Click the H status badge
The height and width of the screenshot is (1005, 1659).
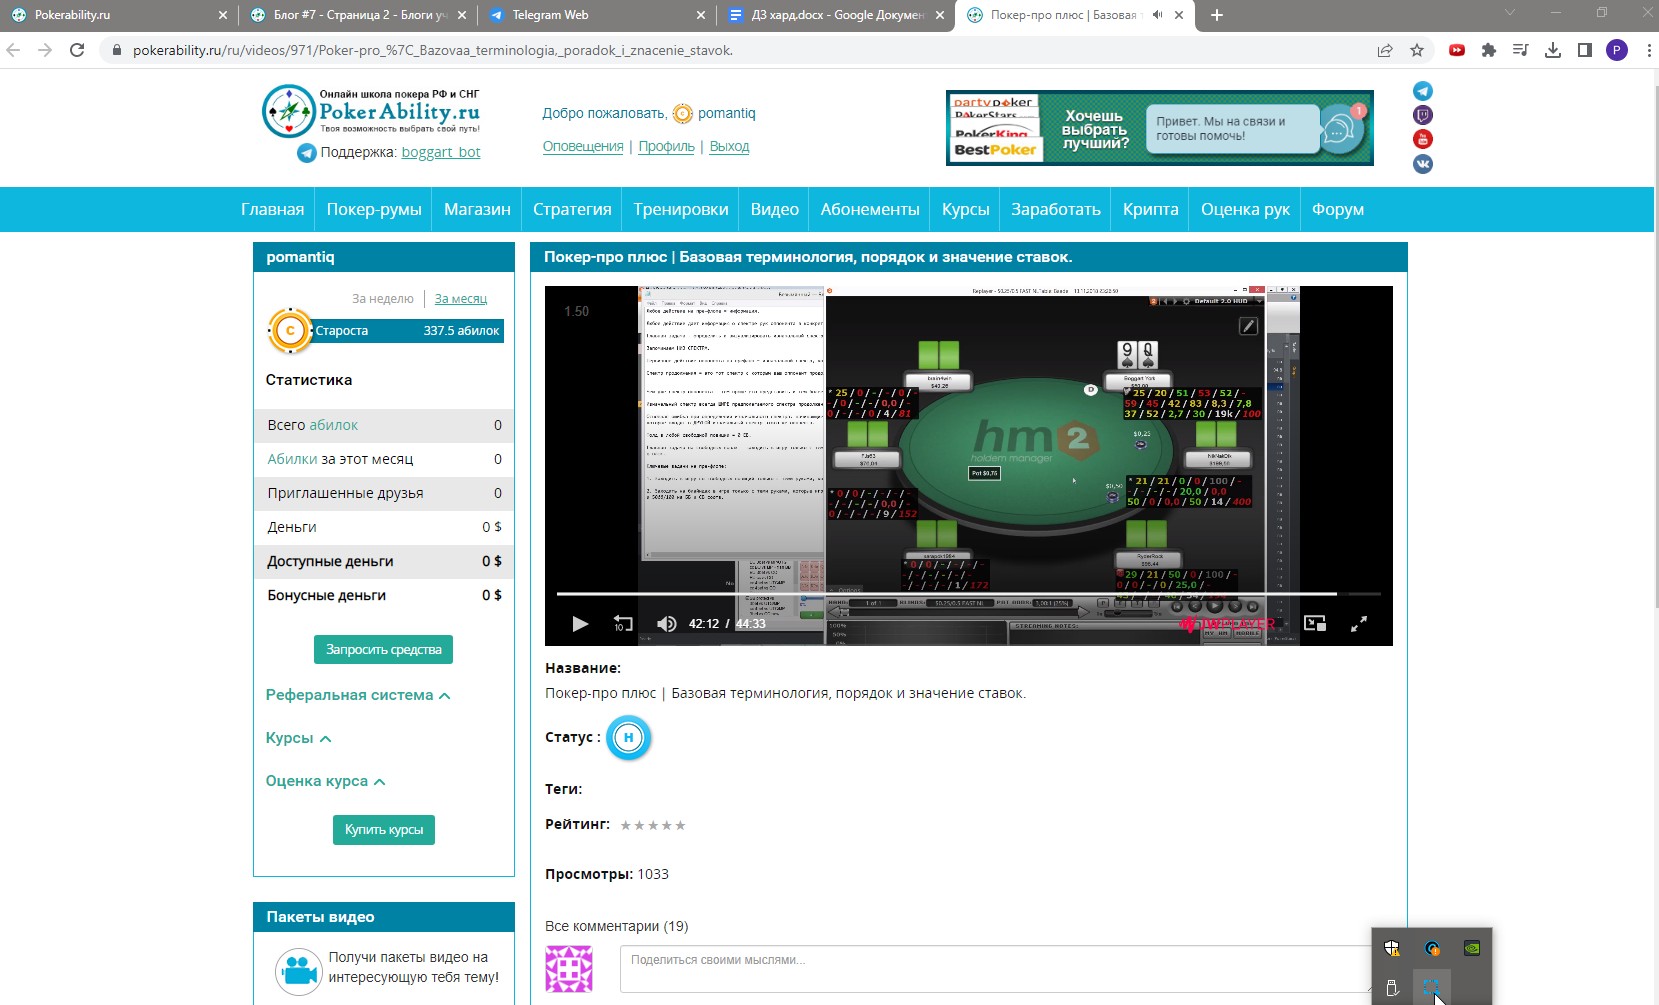click(629, 738)
